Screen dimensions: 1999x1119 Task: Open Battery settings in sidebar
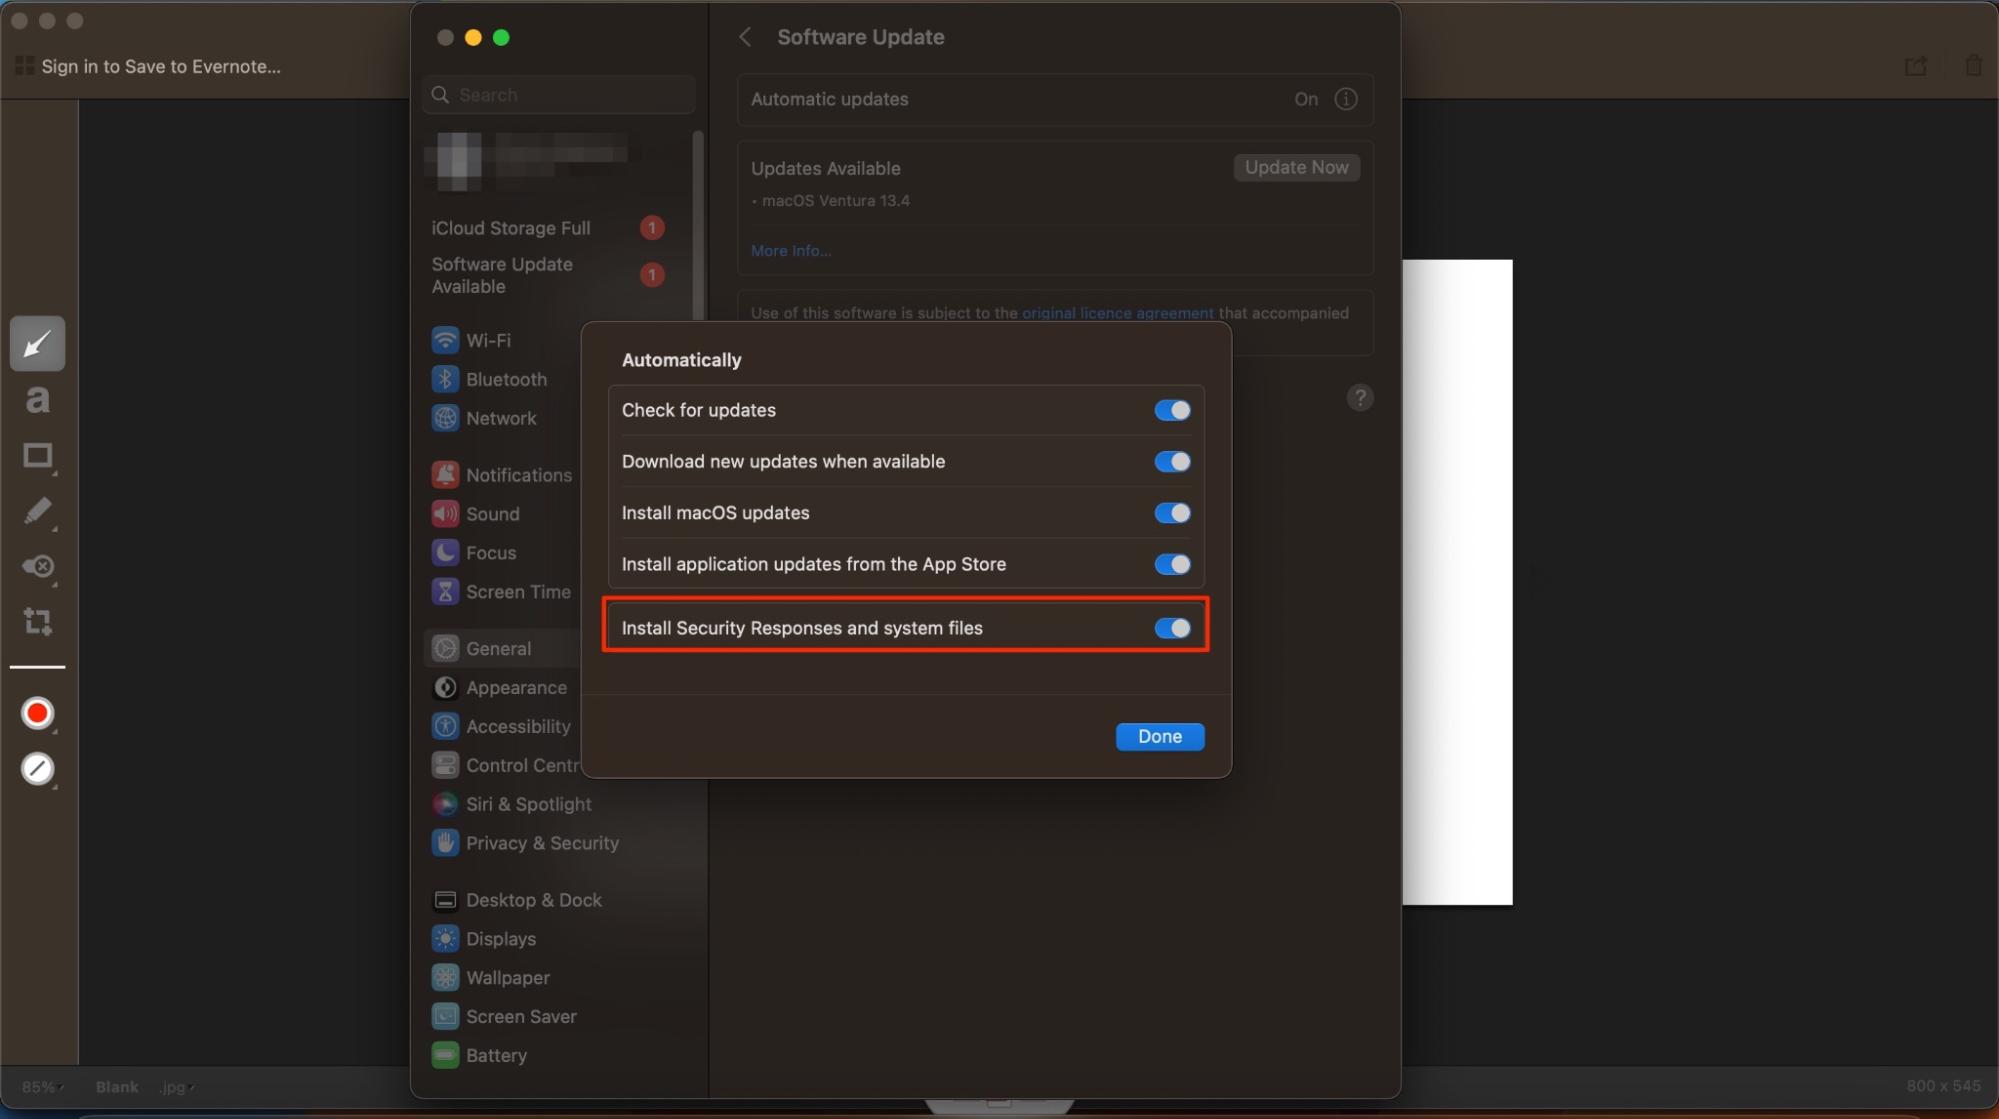pyautogui.click(x=479, y=1056)
